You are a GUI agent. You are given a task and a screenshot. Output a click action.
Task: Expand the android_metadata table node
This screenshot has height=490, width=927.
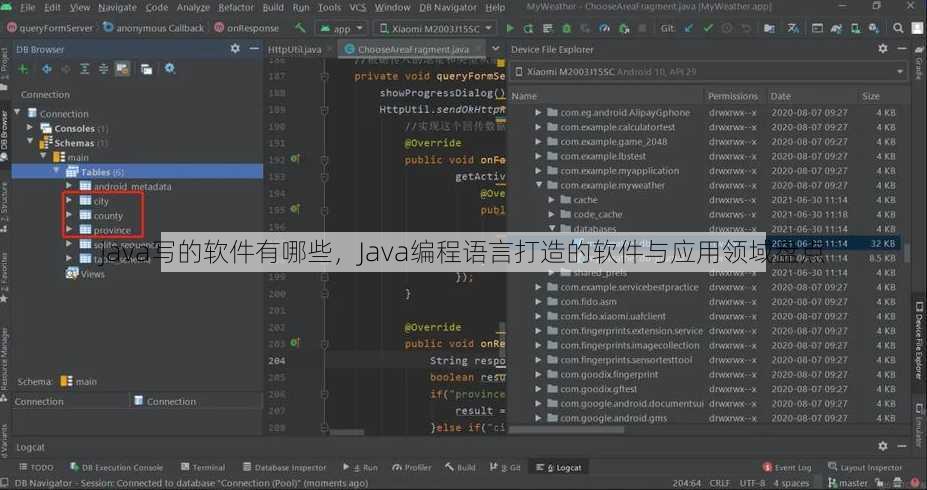coord(69,186)
